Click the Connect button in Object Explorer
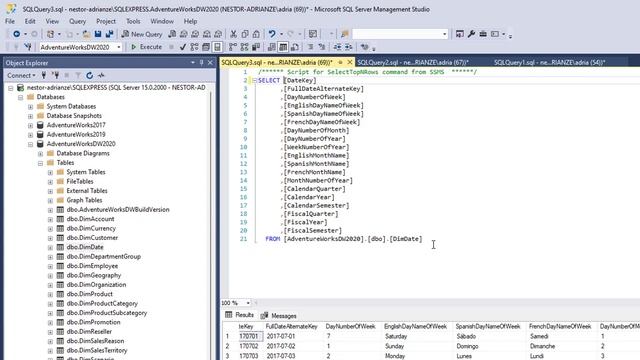The height and width of the screenshot is (360, 640). 21,75
